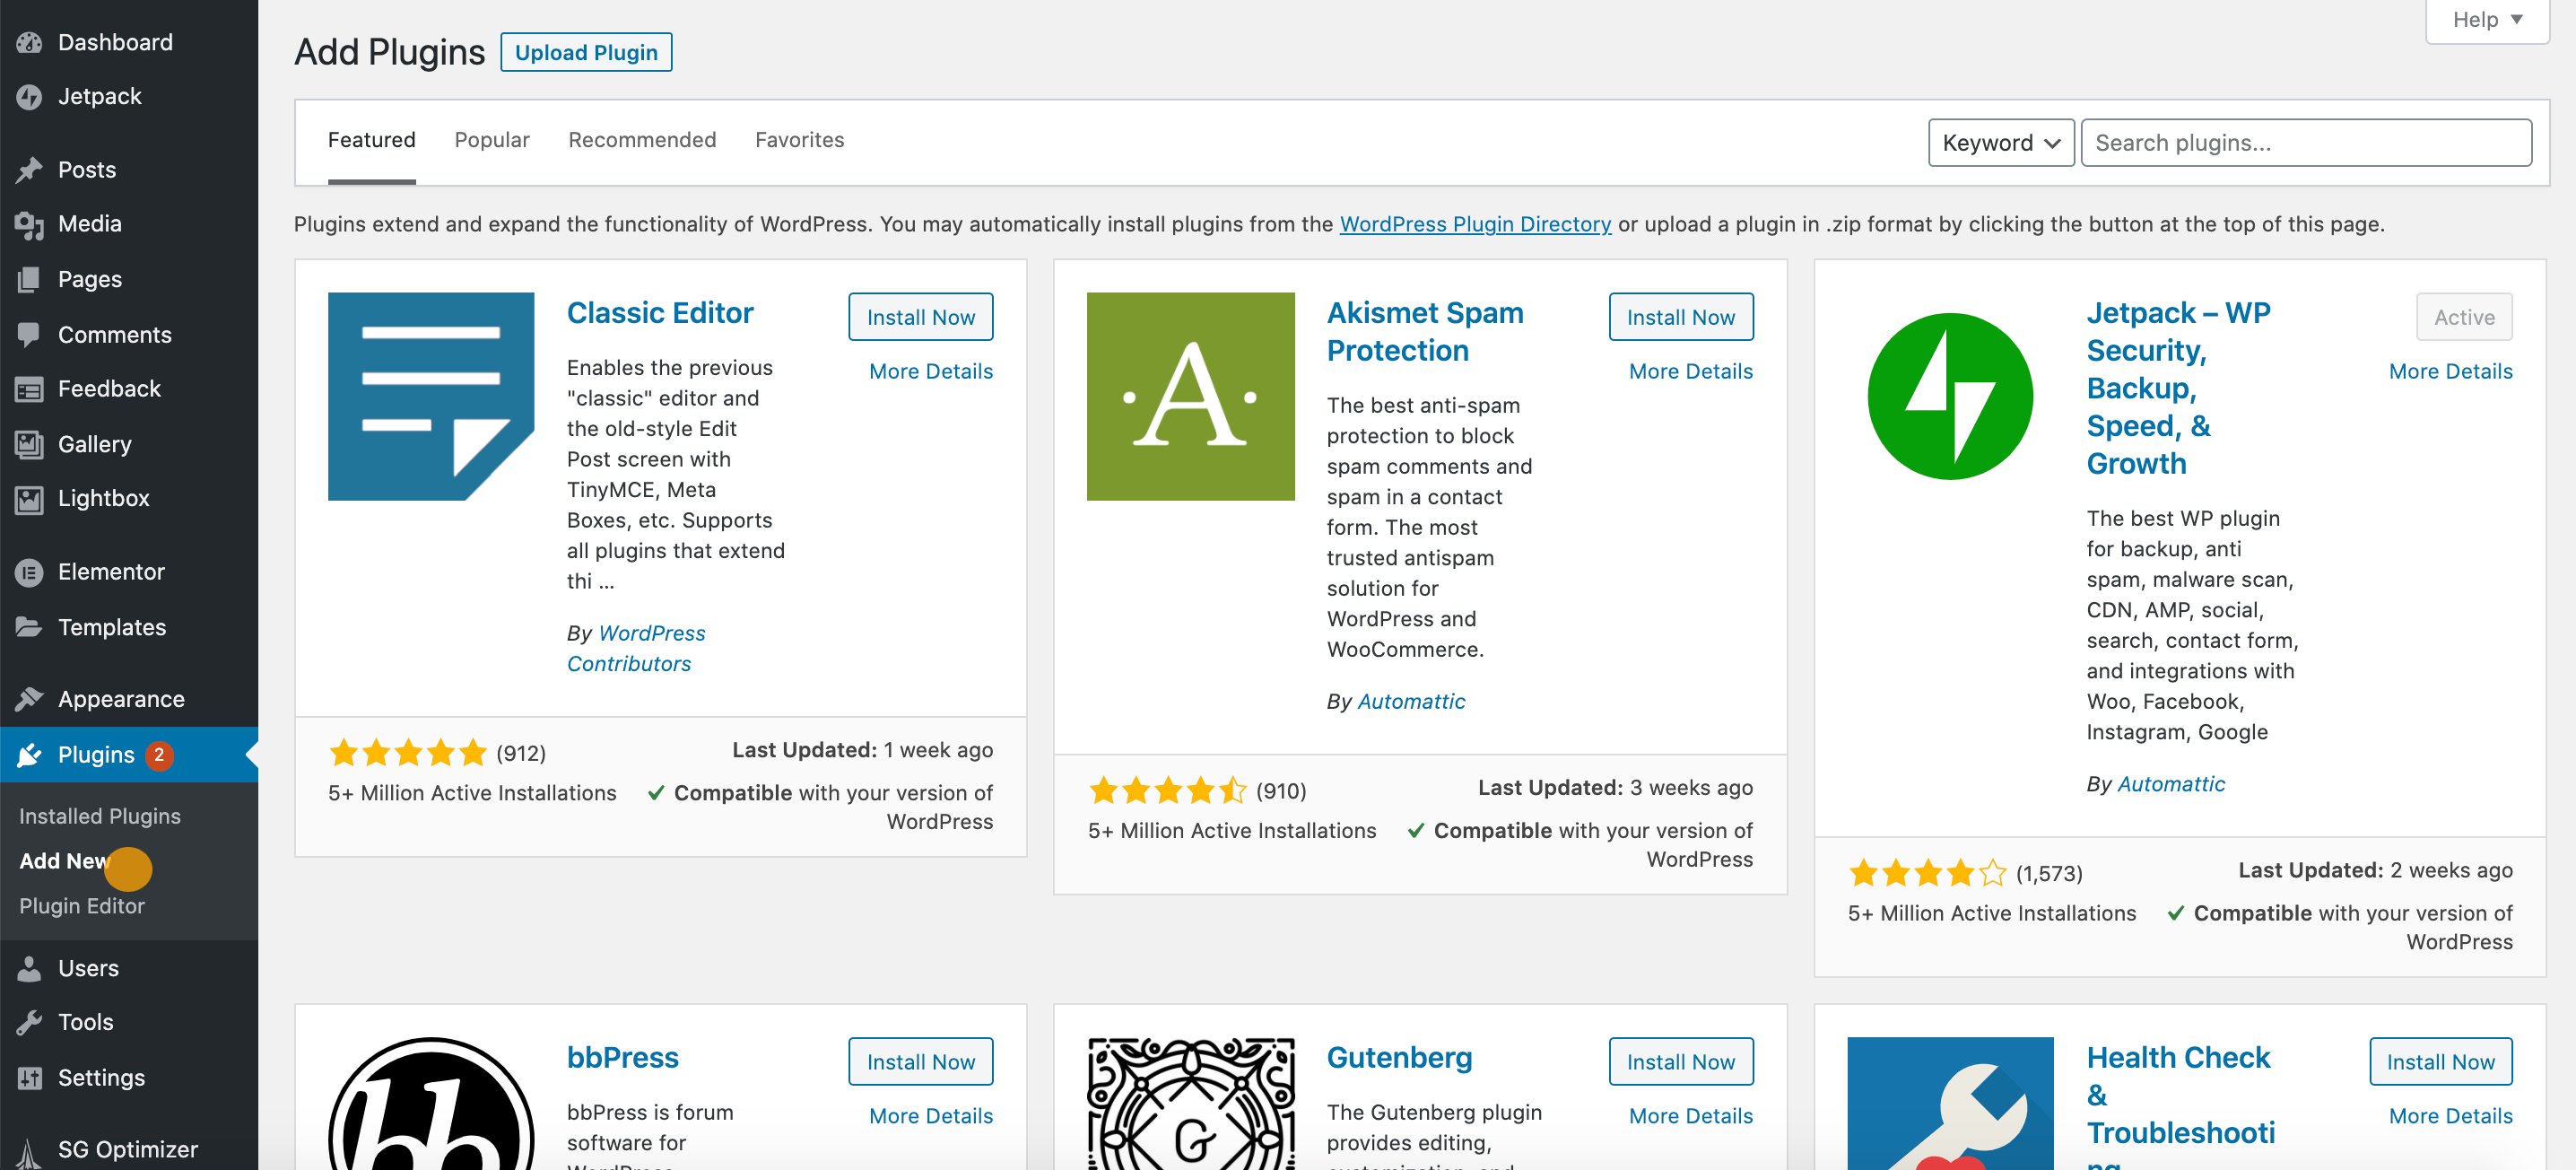
Task: Install Health Check & Troubleshooting plugin
Action: tap(2440, 1062)
